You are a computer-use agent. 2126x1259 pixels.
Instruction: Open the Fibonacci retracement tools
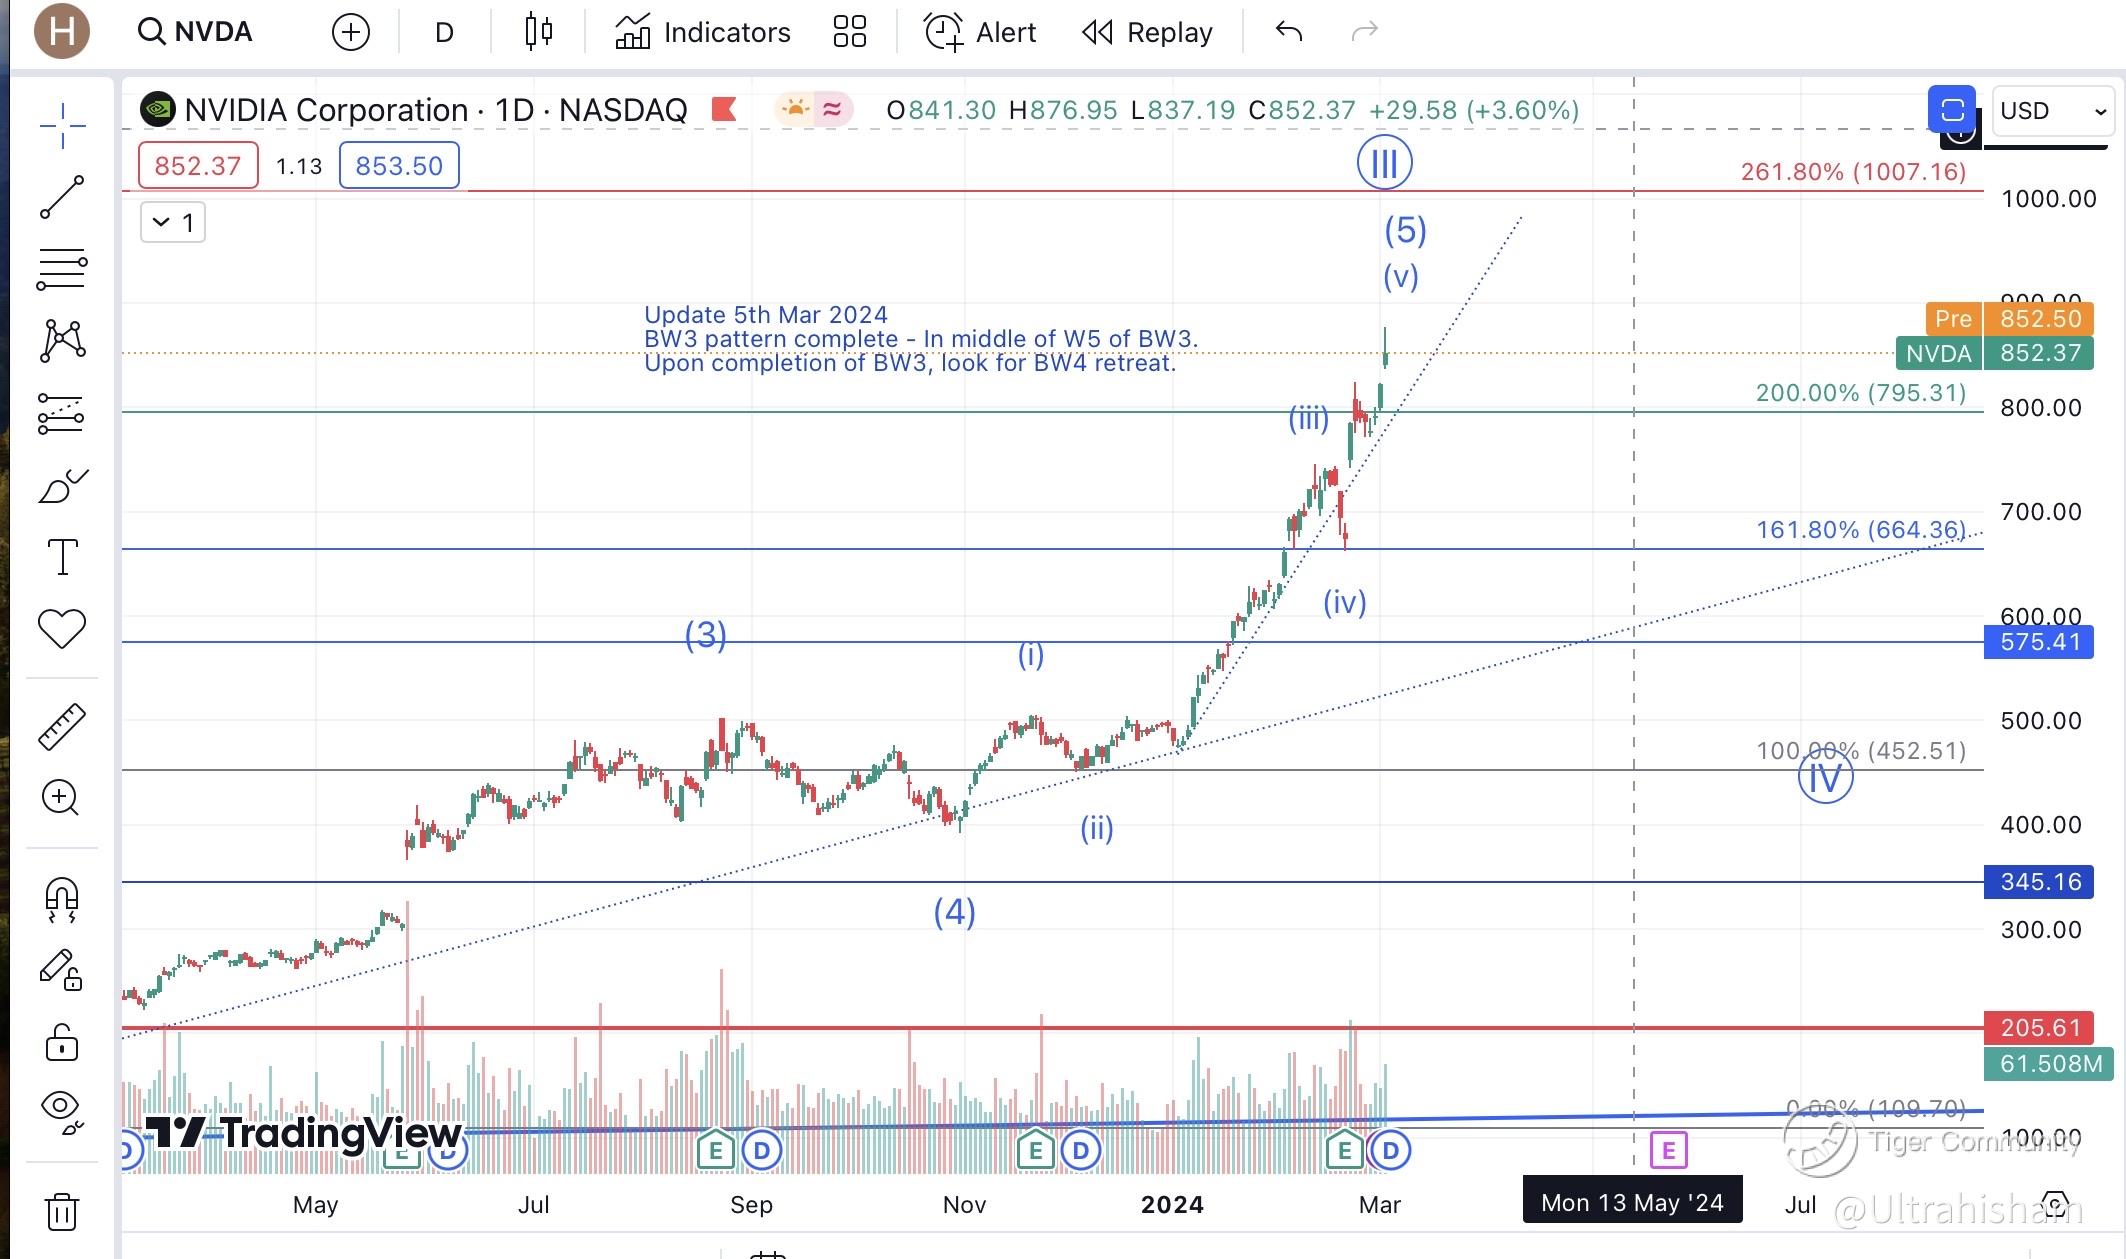[x=62, y=269]
